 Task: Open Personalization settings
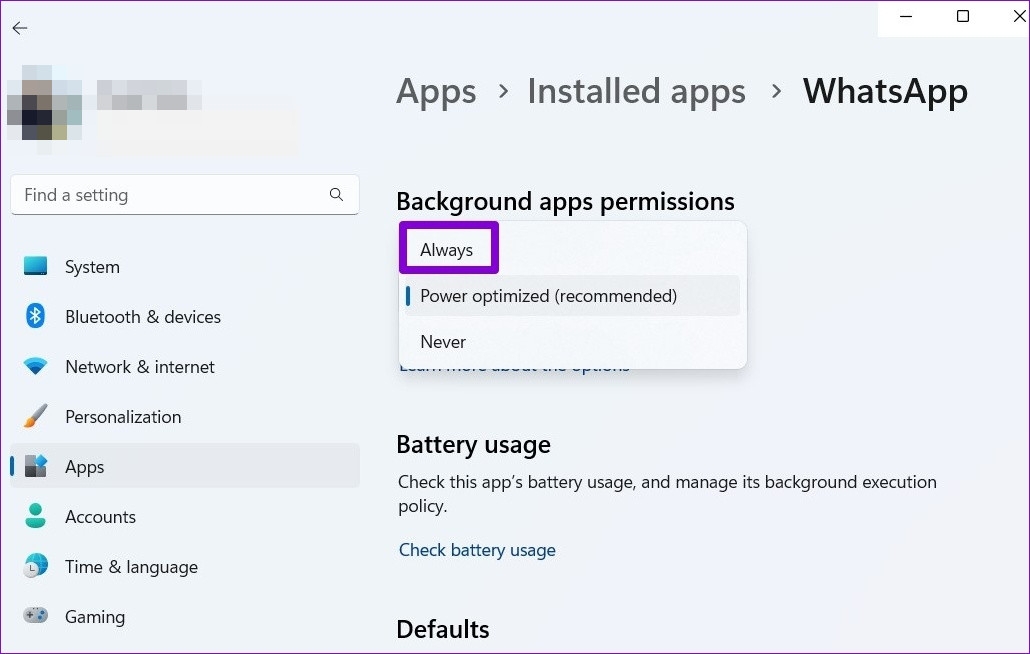point(36,416)
